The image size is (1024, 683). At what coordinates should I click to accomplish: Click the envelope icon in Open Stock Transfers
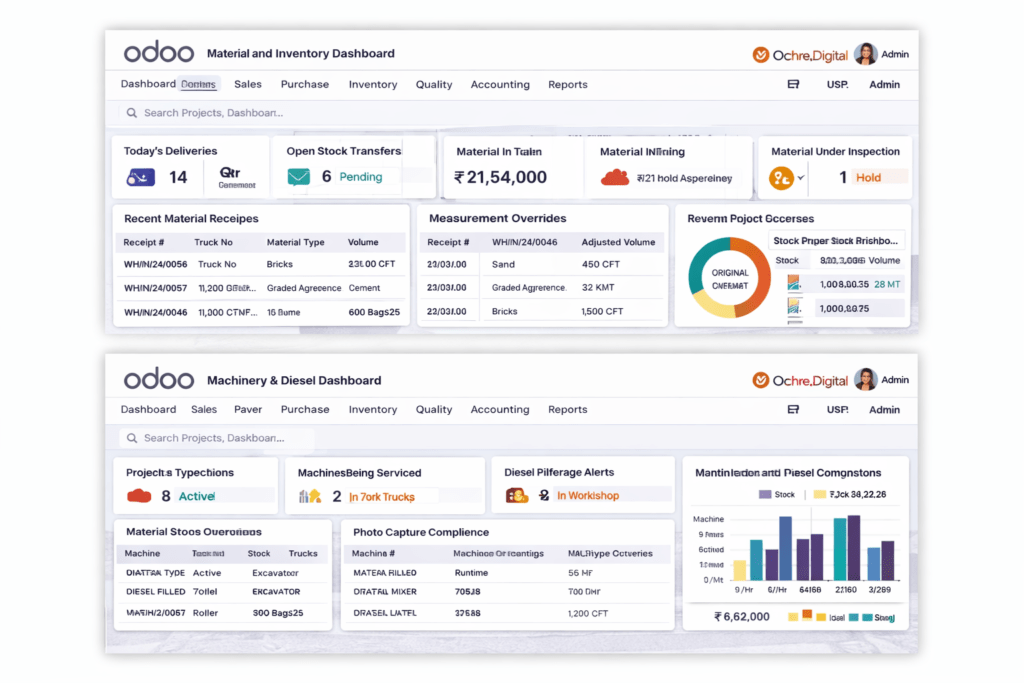coord(298,177)
